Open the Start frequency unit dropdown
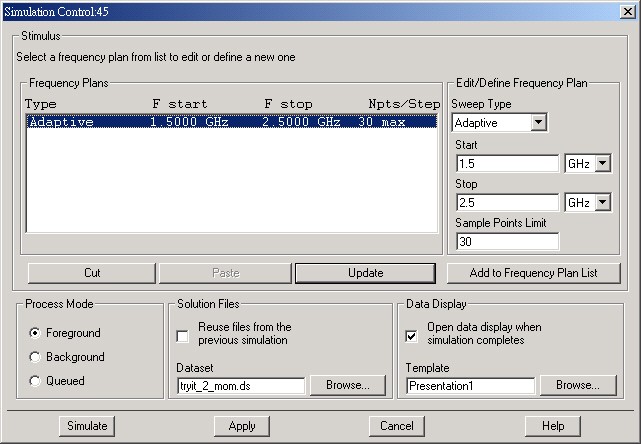 pyautogui.click(x=603, y=164)
